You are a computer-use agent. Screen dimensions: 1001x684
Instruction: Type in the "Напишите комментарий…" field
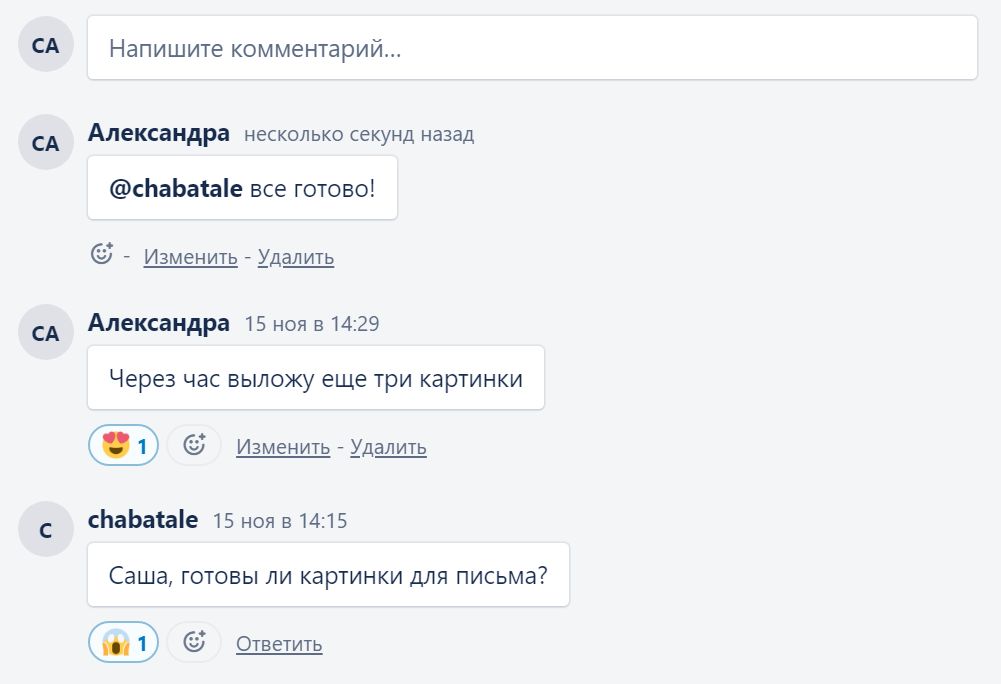(x=532, y=48)
